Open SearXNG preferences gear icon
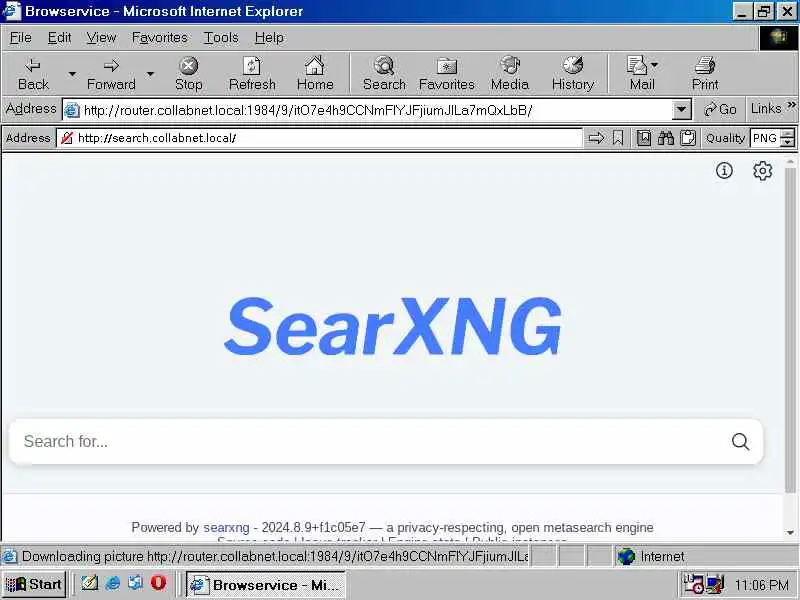800x600 pixels. pos(762,170)
